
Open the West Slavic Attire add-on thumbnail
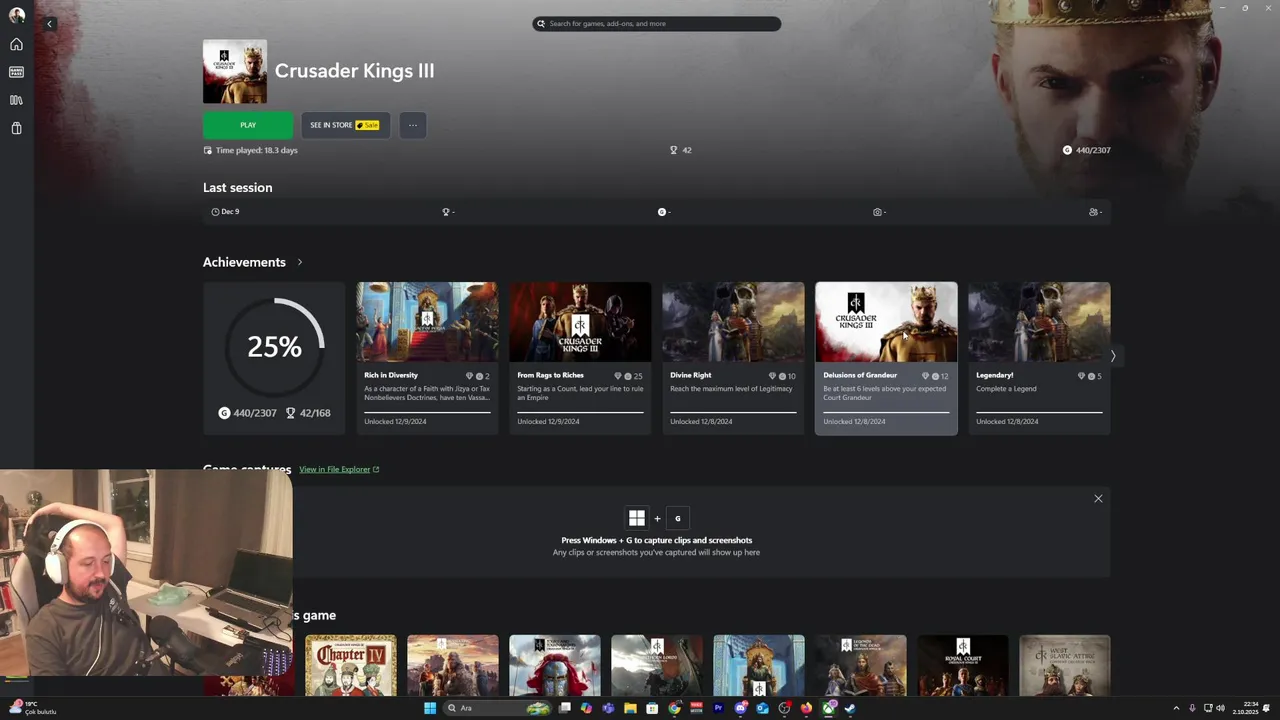tap(1064, 665)
